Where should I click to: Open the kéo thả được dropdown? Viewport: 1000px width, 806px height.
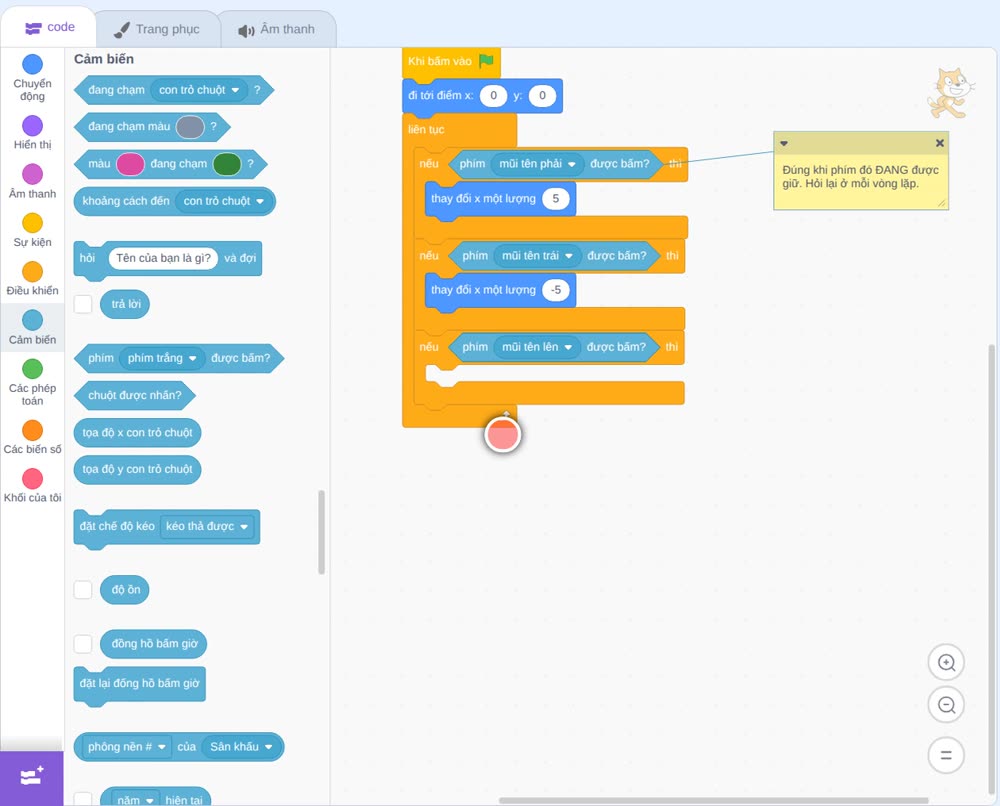pyautogui.click(x=207, y=527)
